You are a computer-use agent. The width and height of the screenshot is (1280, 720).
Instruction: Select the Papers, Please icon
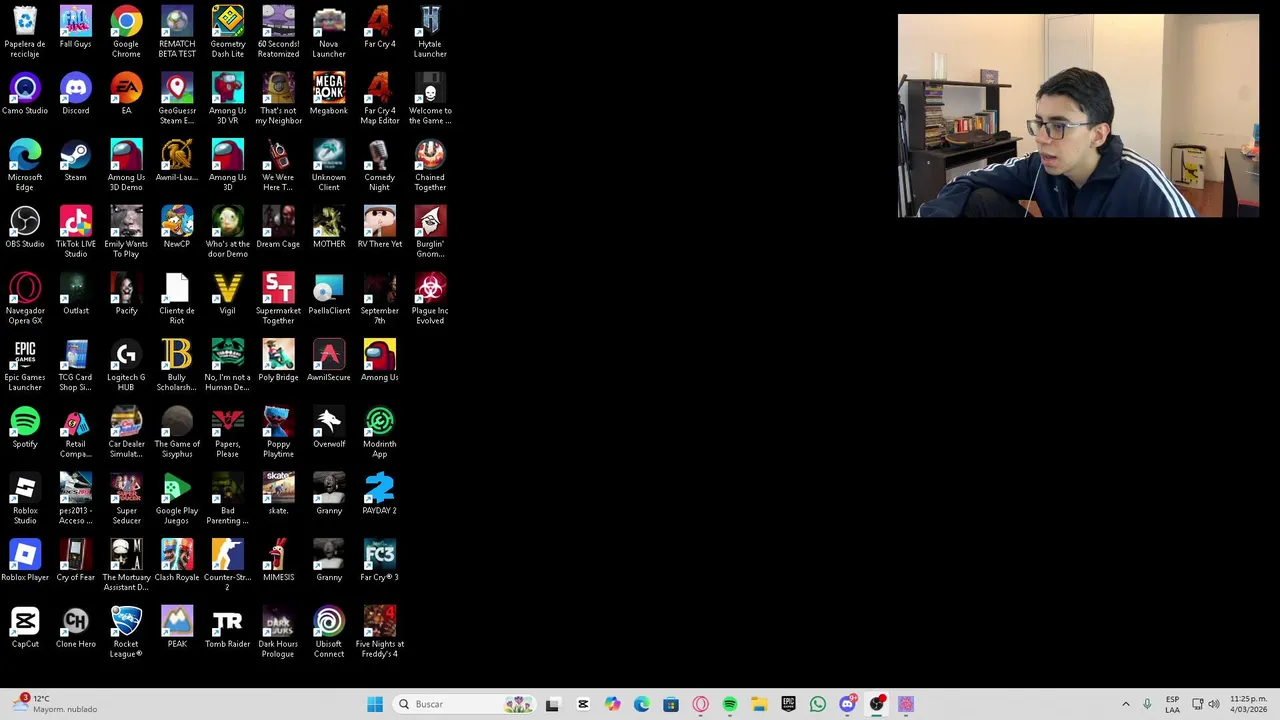click(228, 432)
